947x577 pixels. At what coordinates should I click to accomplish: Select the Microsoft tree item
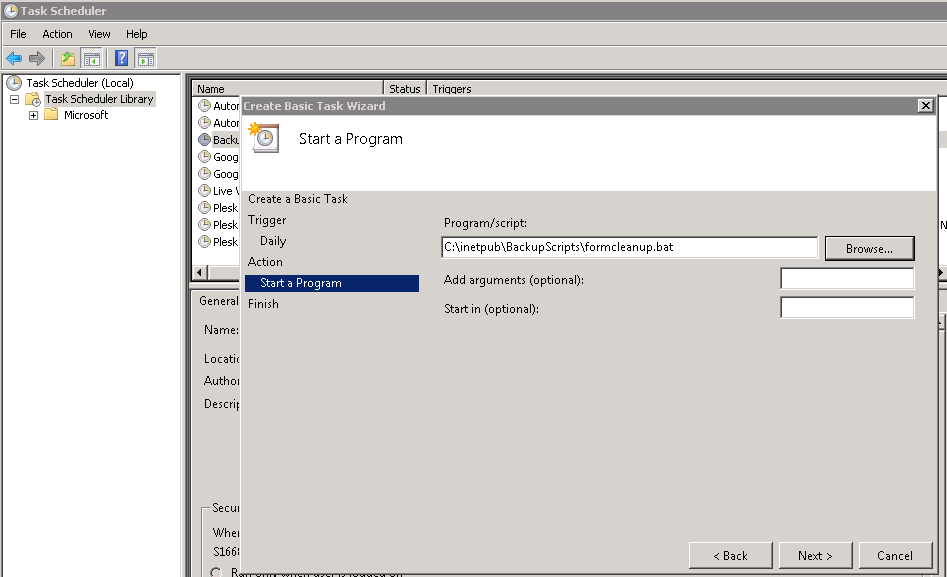(86, 115)
